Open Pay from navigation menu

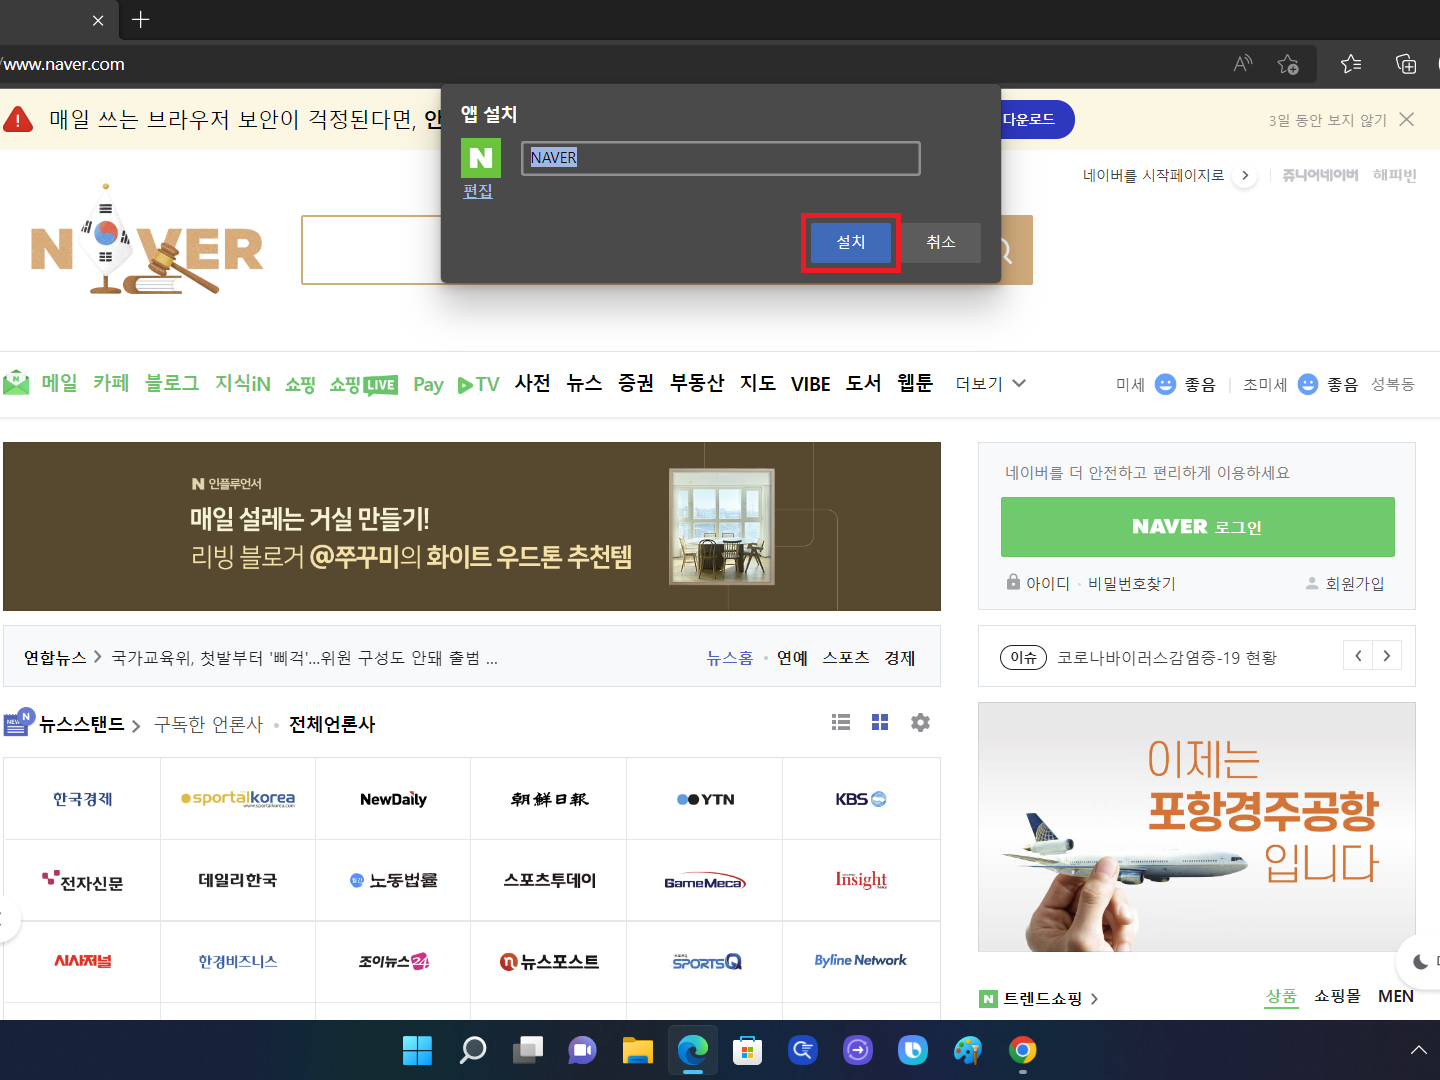[x=428, y=384]
